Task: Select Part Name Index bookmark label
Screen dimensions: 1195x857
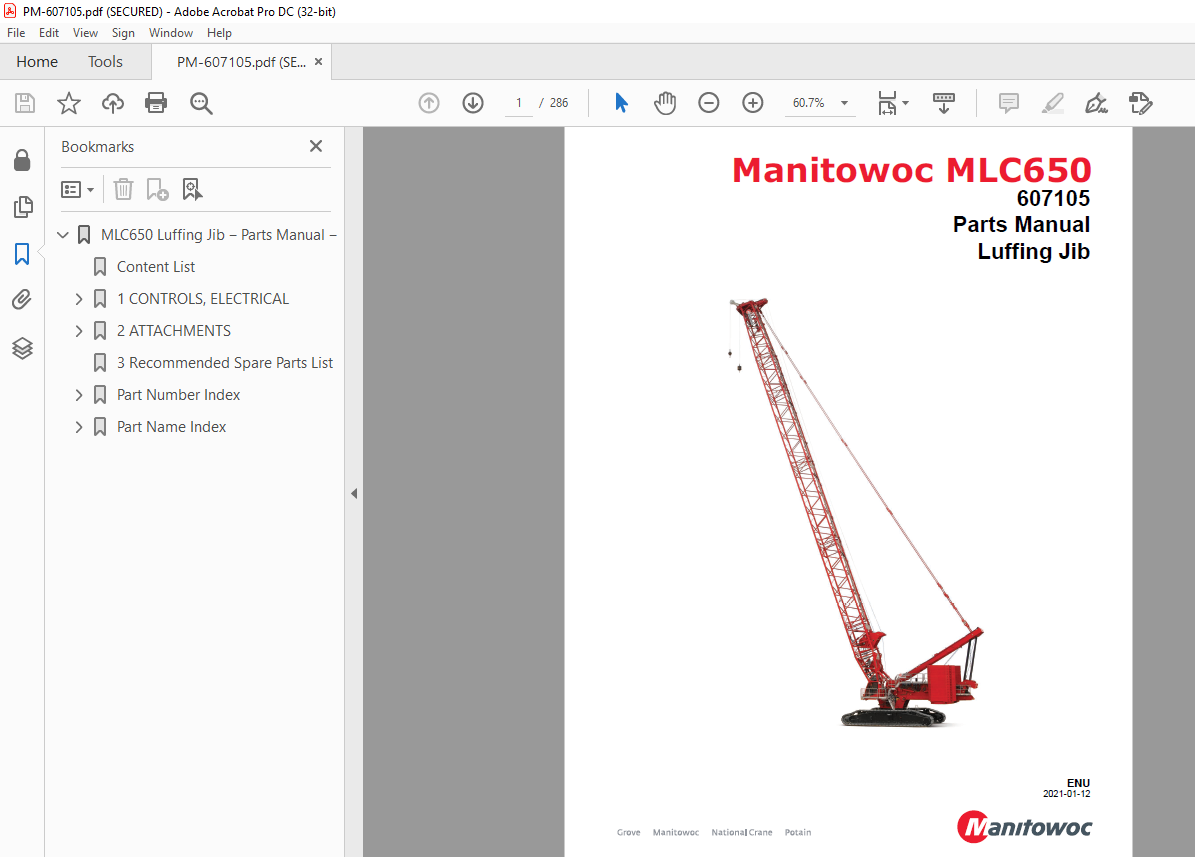Action: pyautogui.click(x=171, y=427)
